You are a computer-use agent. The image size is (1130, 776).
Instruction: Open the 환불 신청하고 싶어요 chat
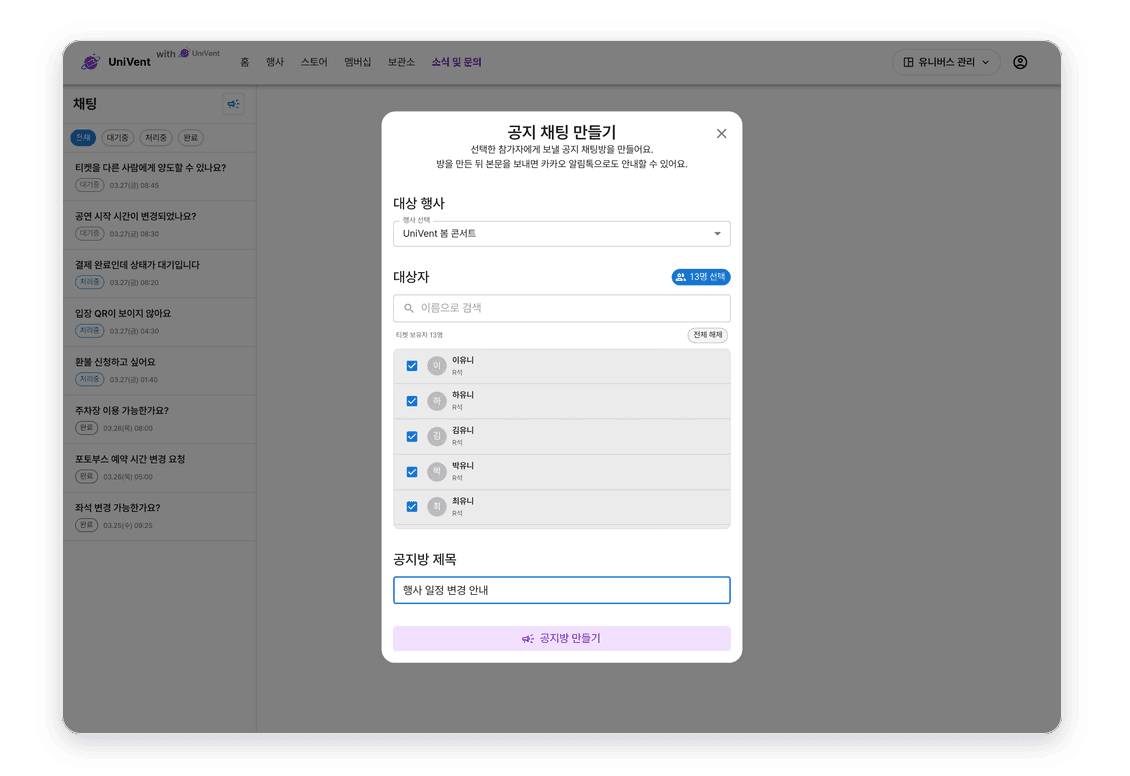pyautogui.click(x=160, y=370)
